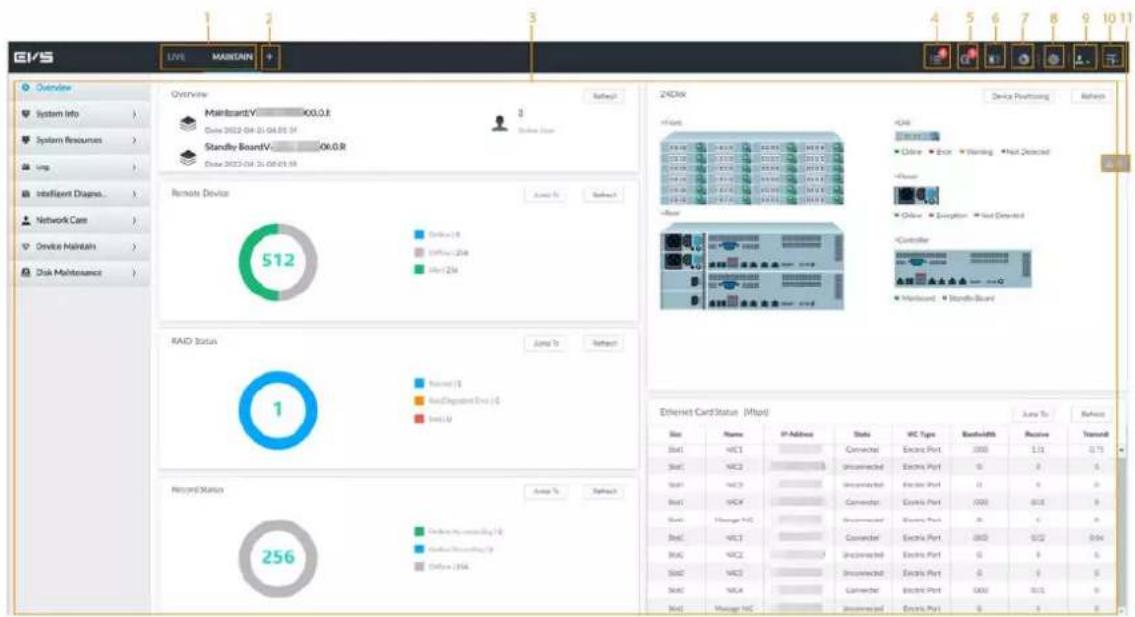Viewport: 1135px width, 617px height.
Task: Click the Ethernet table scrollbar
Action: click(x=1122, y=529)
